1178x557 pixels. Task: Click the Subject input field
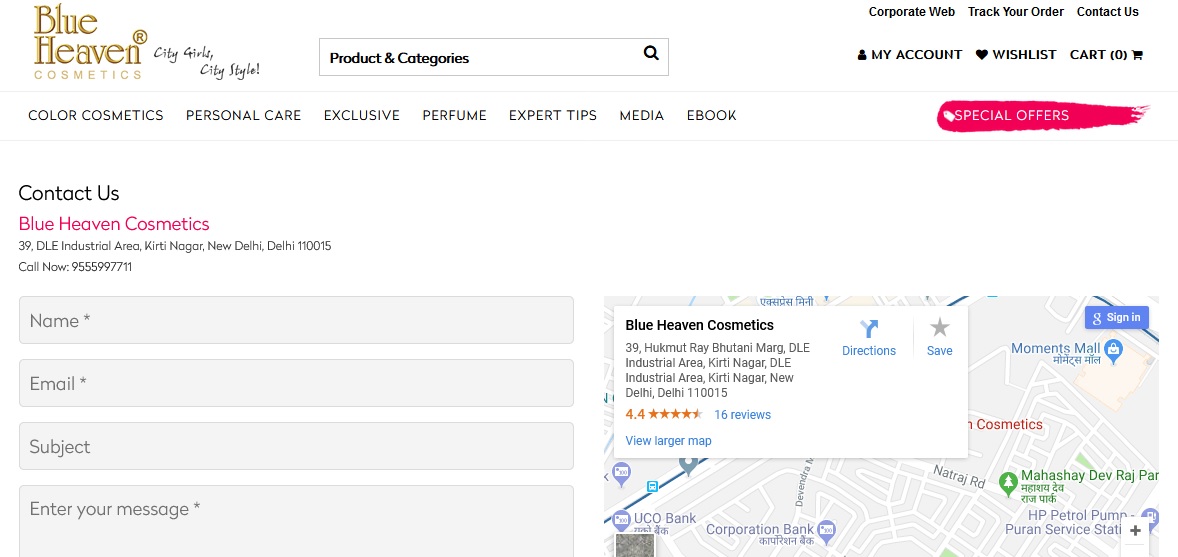(x=296, y=447)
